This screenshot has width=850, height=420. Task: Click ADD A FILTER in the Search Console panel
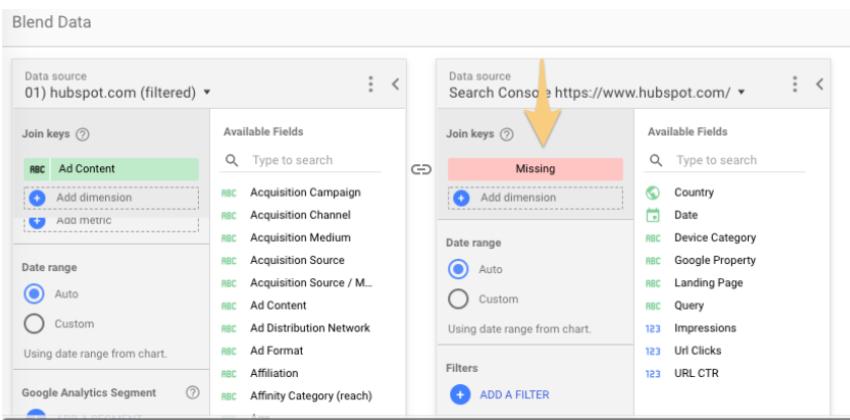(x=514, y=395)
